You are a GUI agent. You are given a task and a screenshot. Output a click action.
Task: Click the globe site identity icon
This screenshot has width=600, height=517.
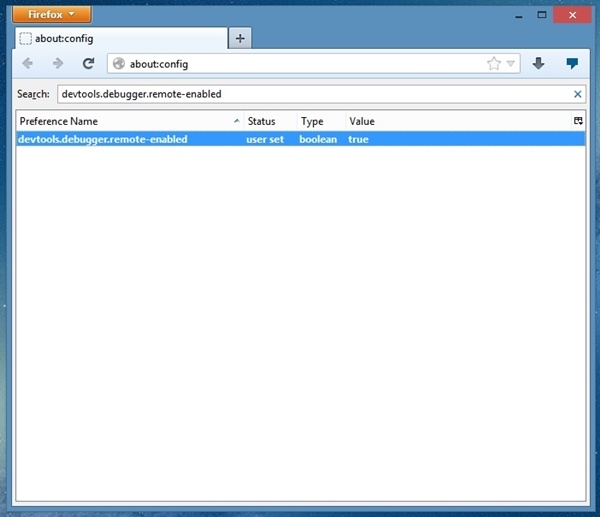point(119,64)
